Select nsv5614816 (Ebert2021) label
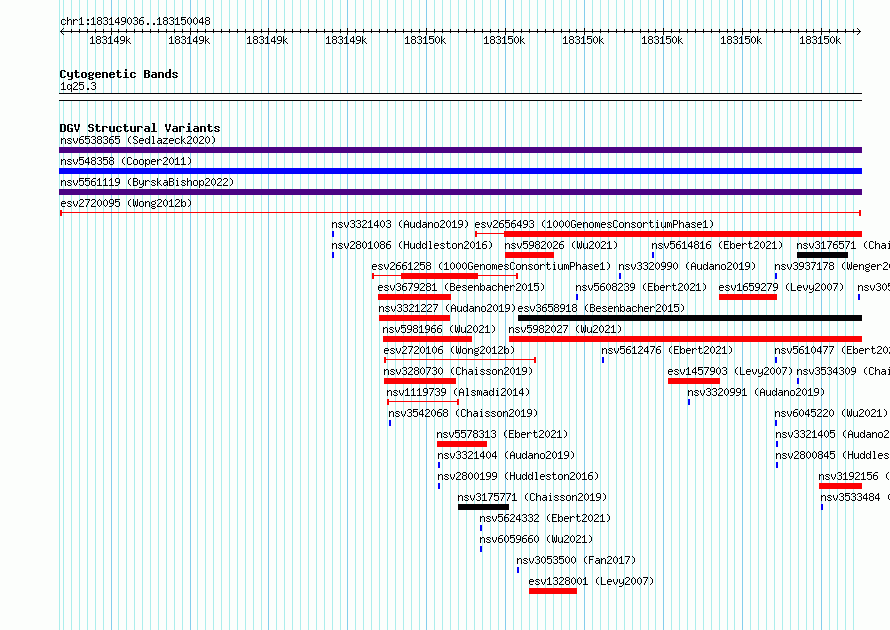 717,245
